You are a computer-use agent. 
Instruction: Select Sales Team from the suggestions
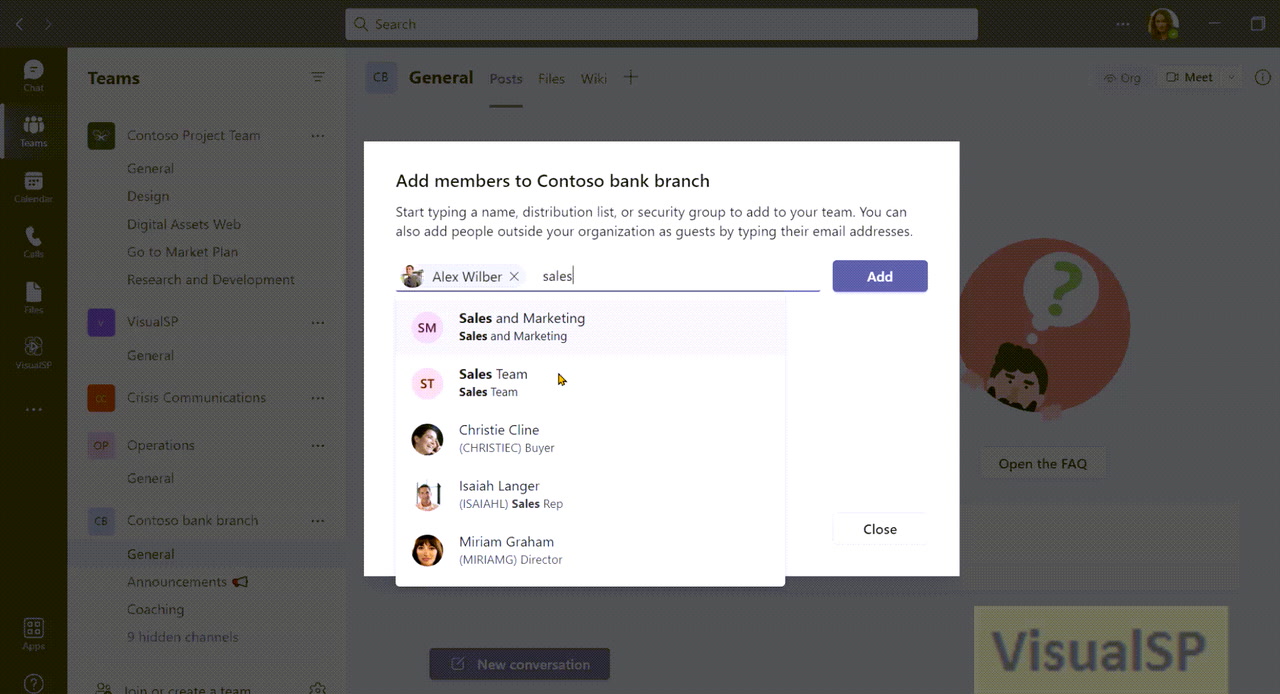pos(493,382)
